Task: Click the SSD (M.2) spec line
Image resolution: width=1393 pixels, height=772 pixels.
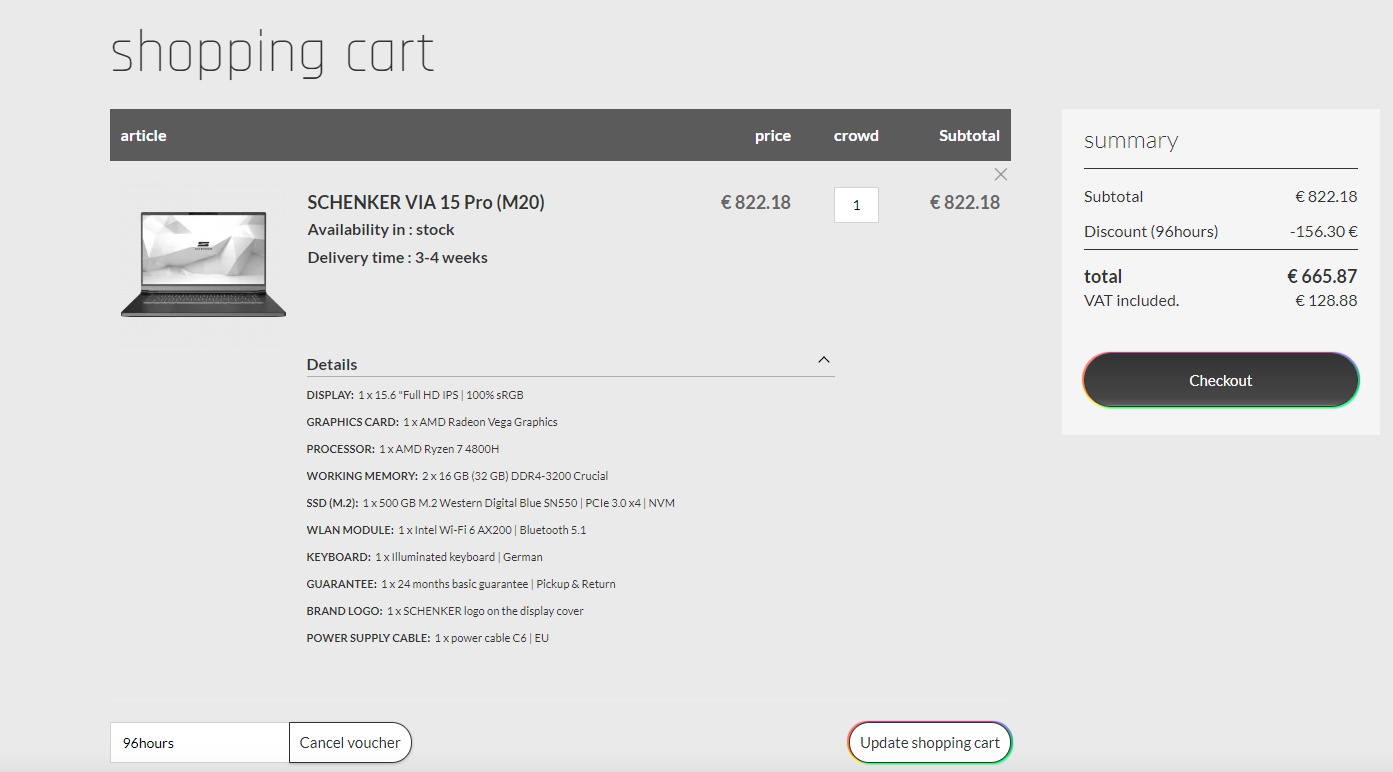Action: pos(491,503)
